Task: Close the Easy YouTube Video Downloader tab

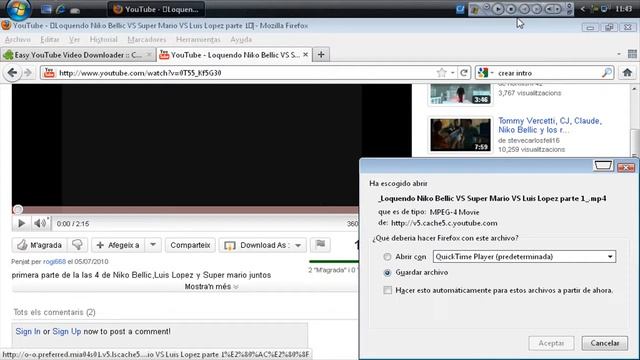Action: [x=149, y=55]
